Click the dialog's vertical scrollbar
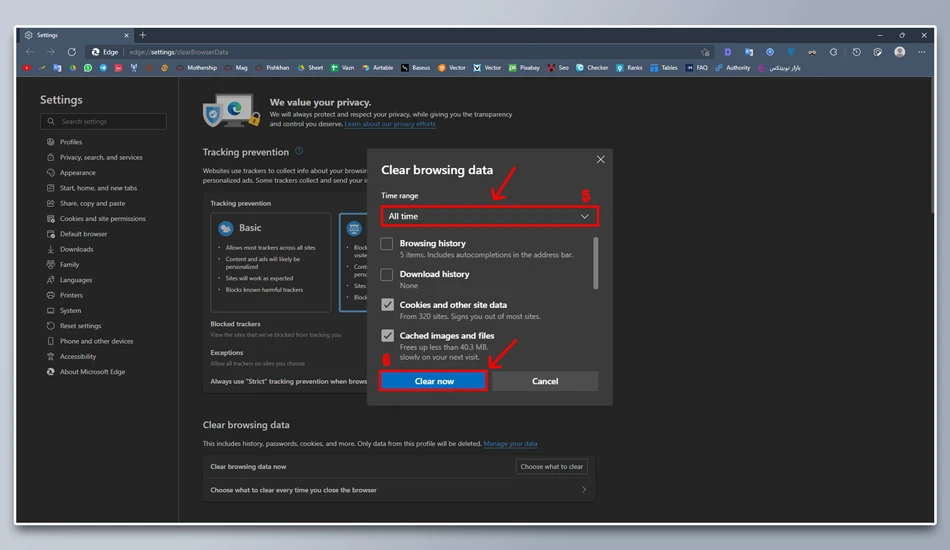The height and width of the screenshot is (550, 950). pyautogui.click(x=596, y=263)
